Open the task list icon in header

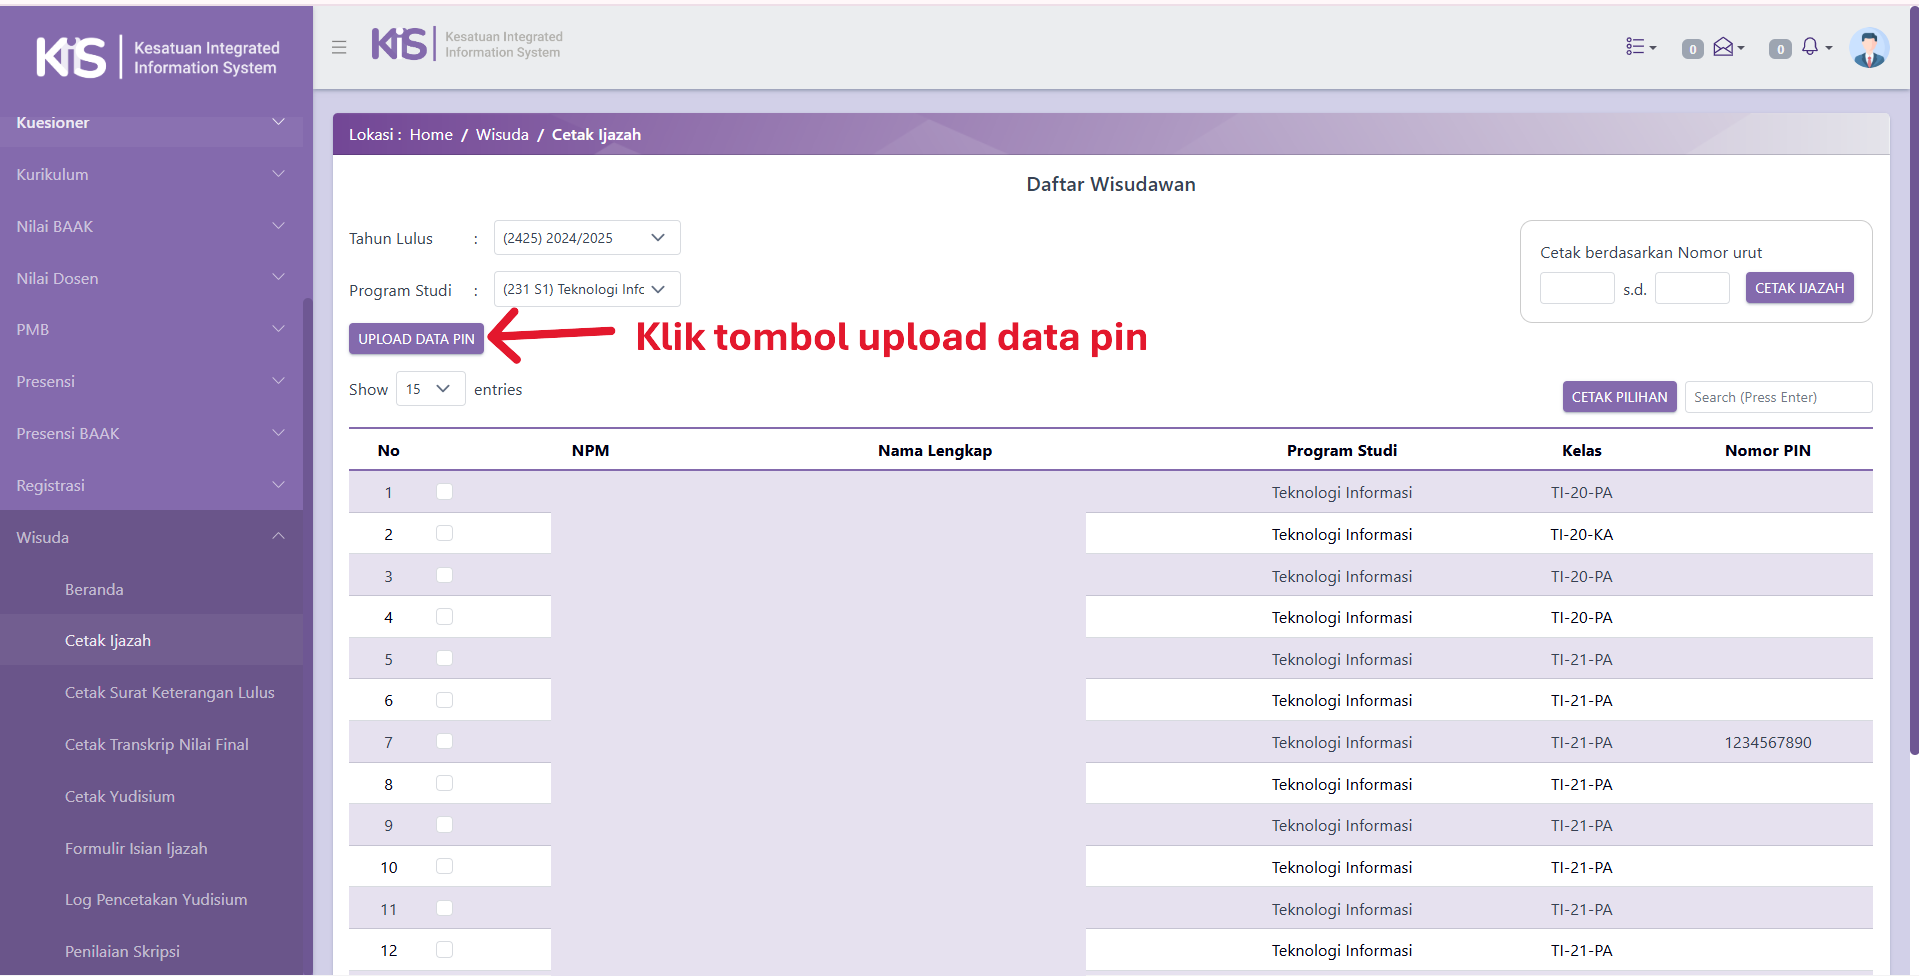coord(1639,47)
